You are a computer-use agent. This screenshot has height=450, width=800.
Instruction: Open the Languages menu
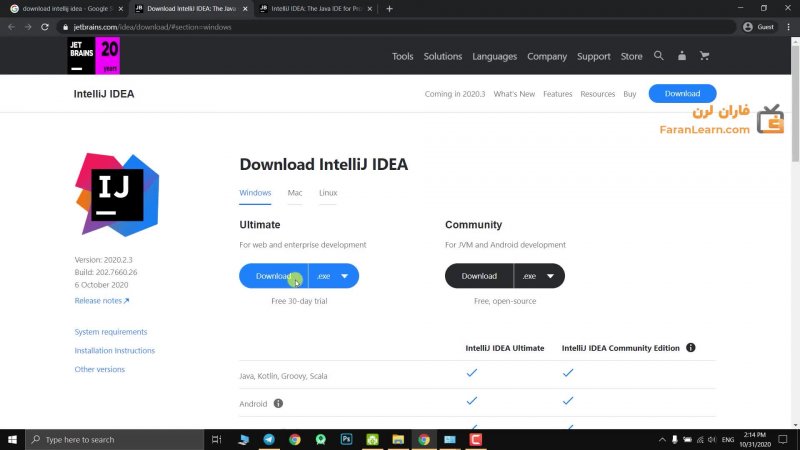point(494,56)
